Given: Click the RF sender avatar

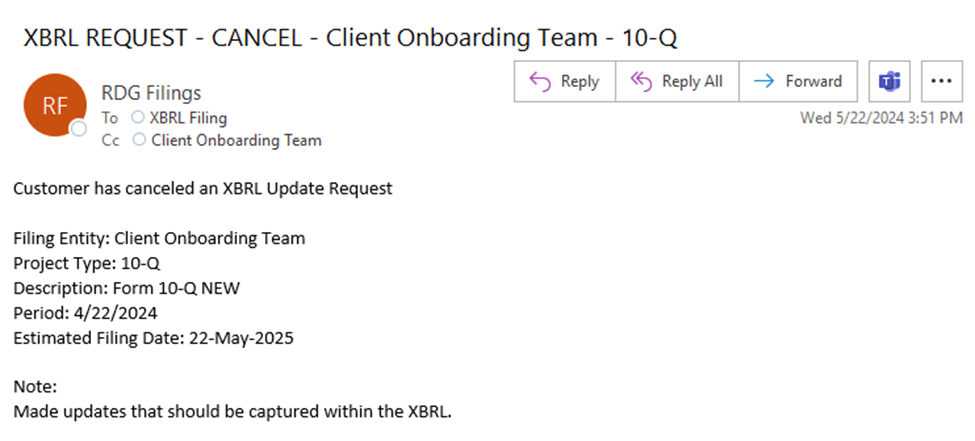Looking at the screenshot, I should (x=55, y=105).
